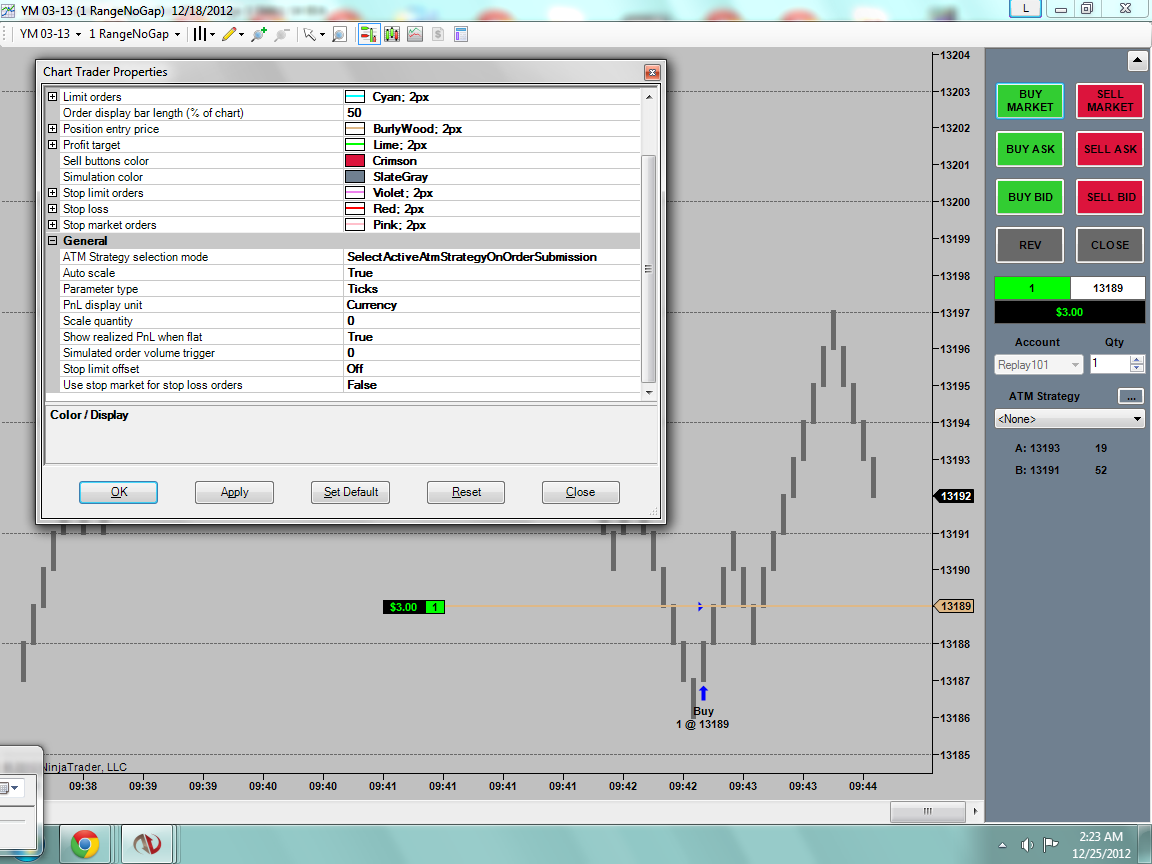Click the Order display bar length value 50
Image resolution: width=1152 pixels, height=864 pixels.
pyautogui.click(x=492, y=113)
